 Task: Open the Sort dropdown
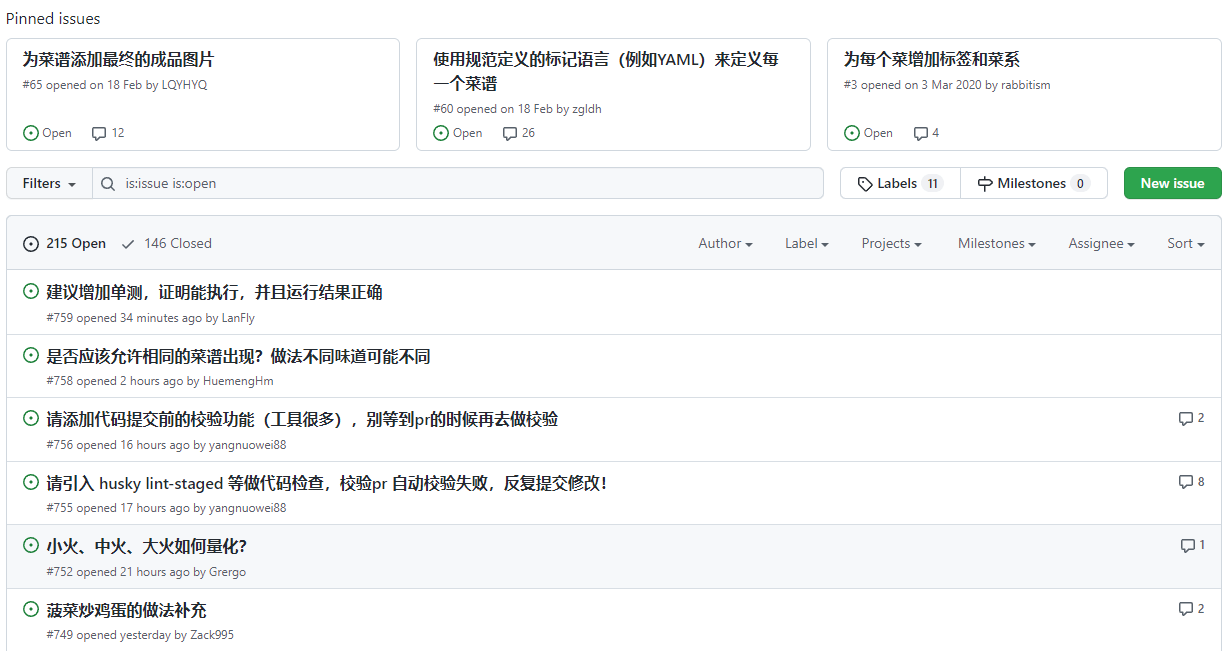[1184, 243]
